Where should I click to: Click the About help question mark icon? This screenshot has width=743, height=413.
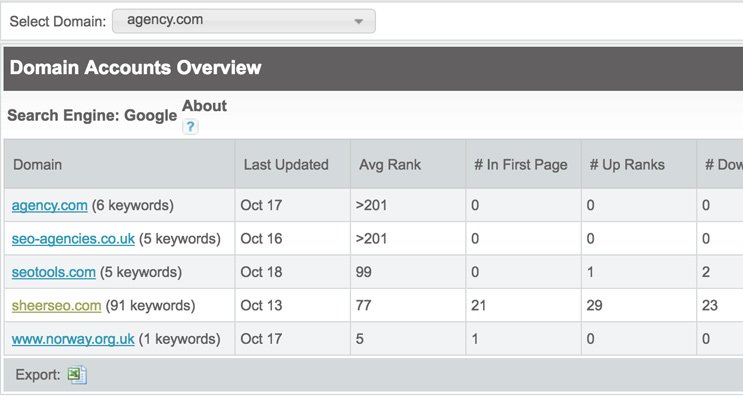click(x=190, y=126)
